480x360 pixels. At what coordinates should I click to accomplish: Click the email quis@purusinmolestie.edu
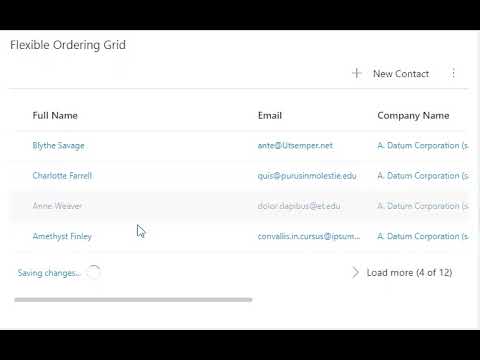(x=307, y=176)
